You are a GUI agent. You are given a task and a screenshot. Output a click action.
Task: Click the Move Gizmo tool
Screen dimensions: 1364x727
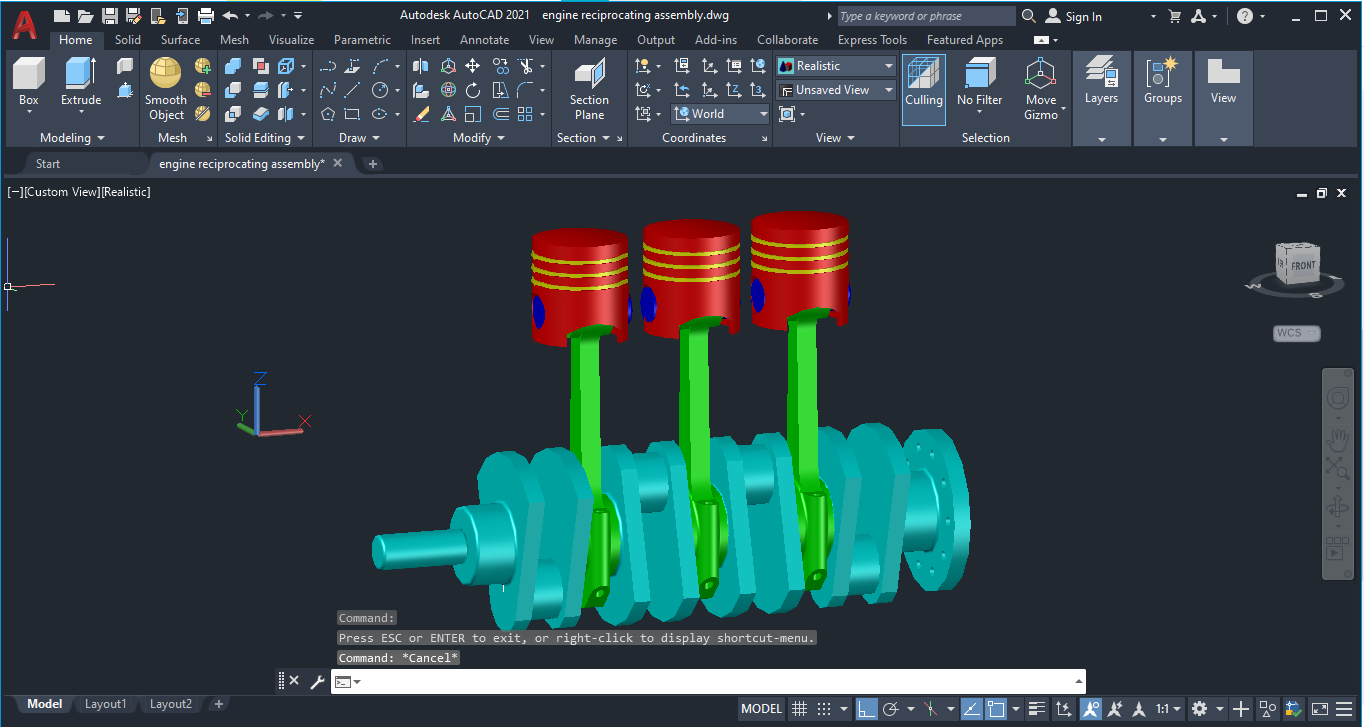click(x=1041, y=89)
